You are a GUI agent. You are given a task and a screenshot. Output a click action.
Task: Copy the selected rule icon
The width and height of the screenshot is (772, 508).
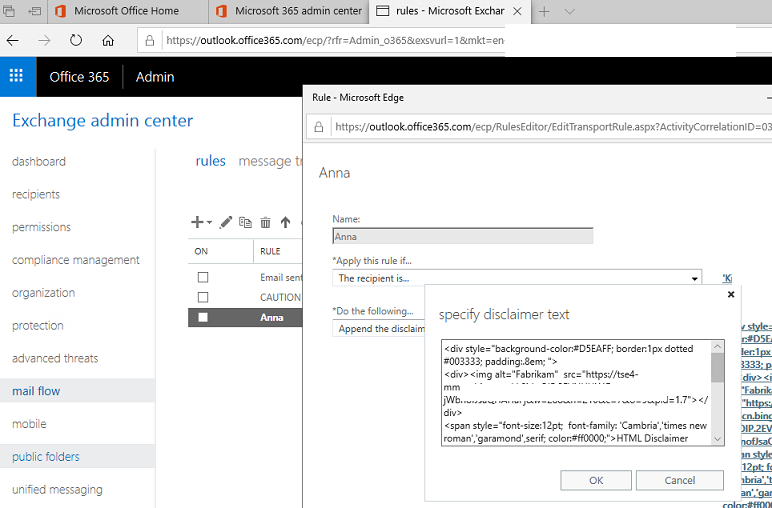[x=245, y=222]
